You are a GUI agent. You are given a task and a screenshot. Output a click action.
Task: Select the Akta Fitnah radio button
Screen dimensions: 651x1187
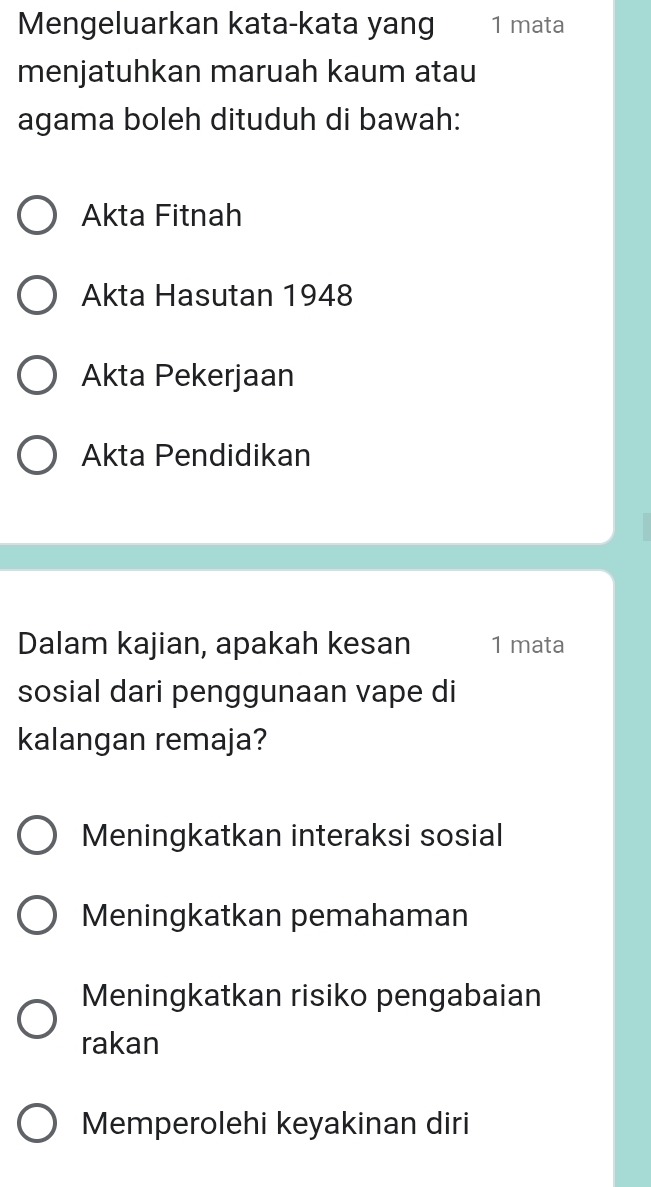pyautogui.click(x=37, y=216)
